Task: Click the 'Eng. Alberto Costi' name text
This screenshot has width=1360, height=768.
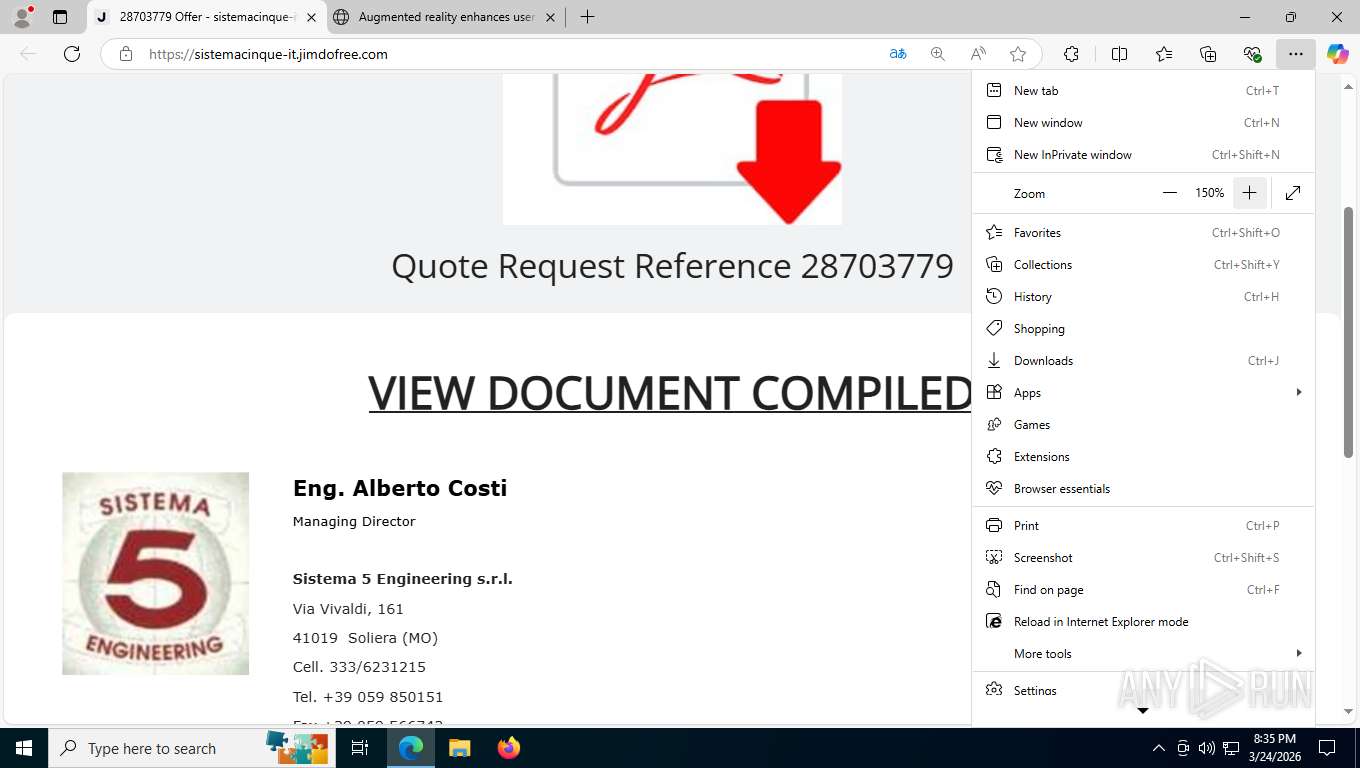Action: [x=400, y=488]
